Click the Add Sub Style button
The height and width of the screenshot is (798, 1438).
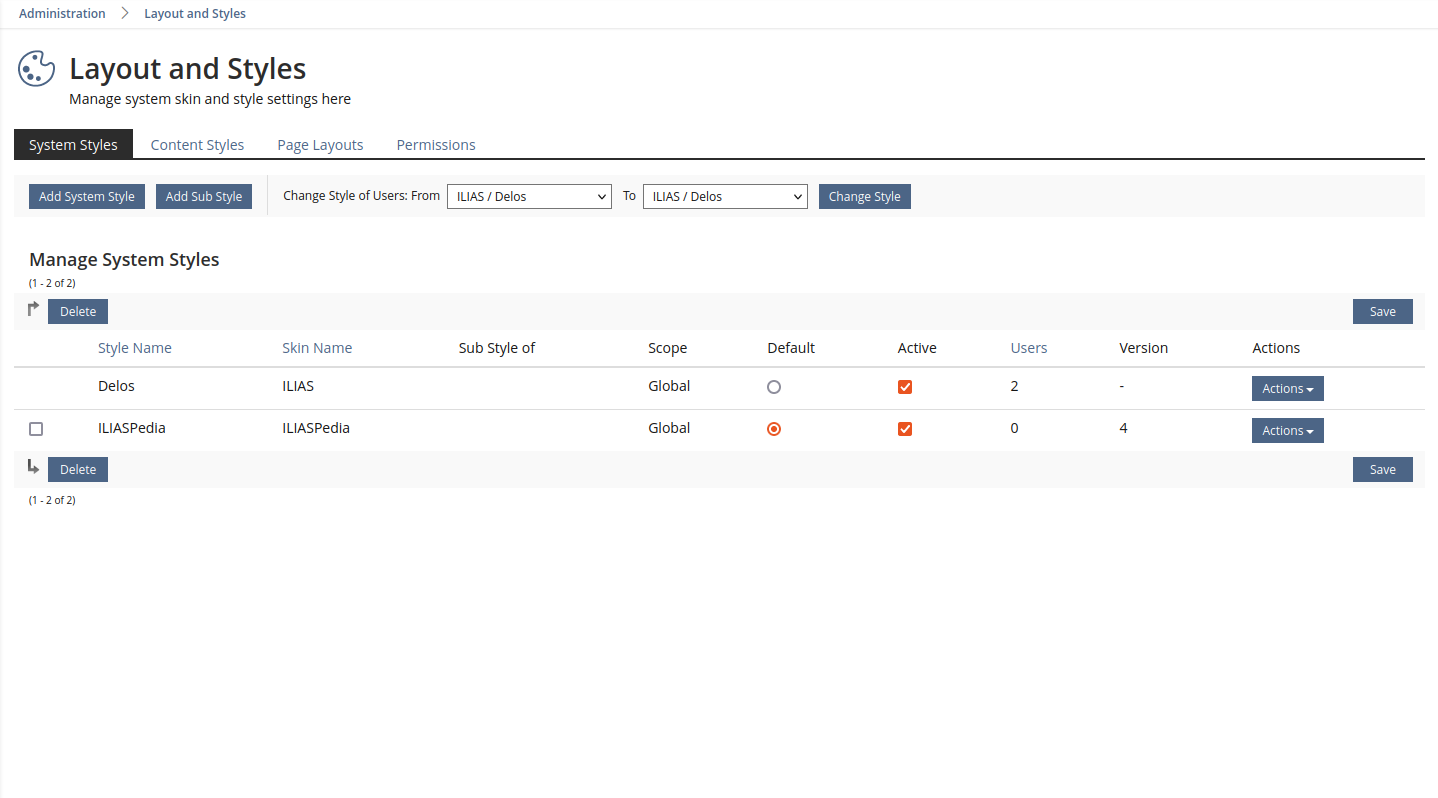[x=204, y=196]
